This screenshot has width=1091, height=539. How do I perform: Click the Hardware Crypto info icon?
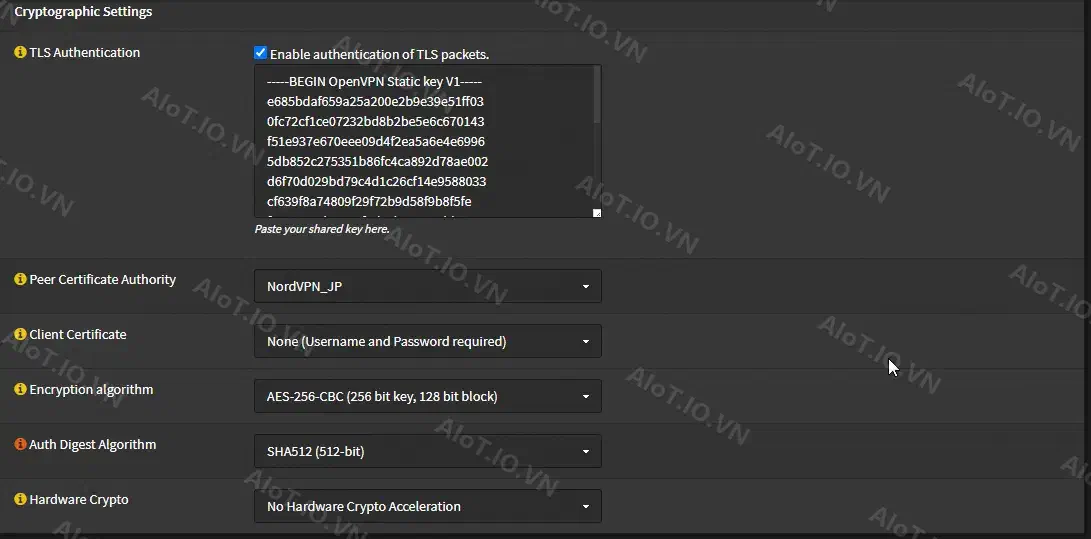click(20, 499)
